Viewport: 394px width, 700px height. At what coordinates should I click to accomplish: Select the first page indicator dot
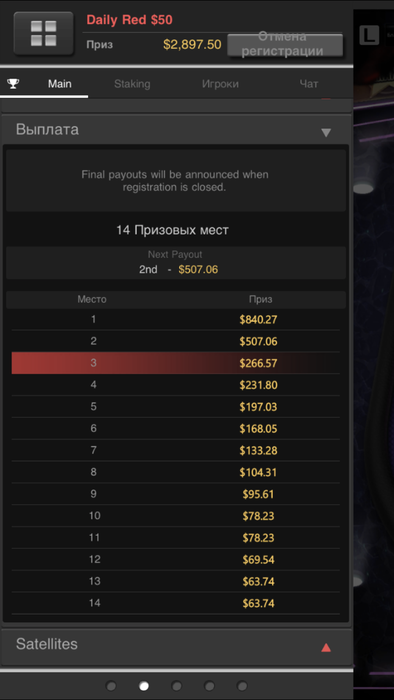click(111, 686)
